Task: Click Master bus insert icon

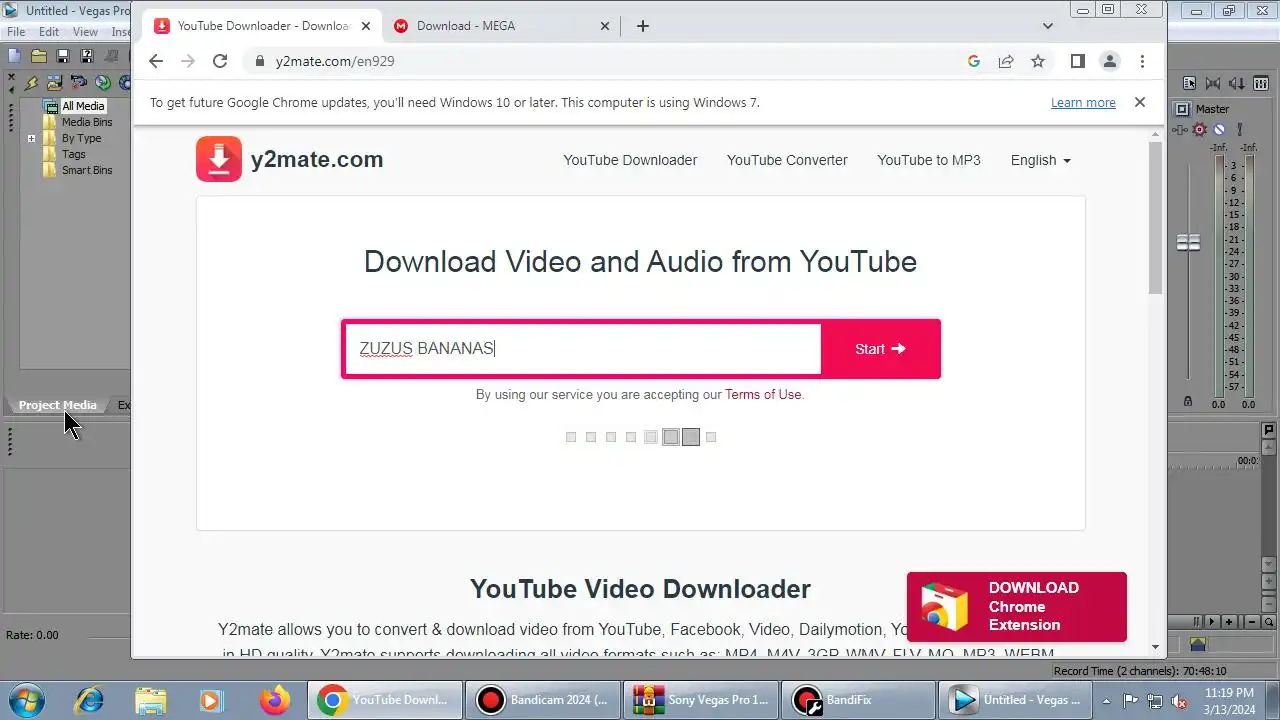Action: coord(1180,130)
